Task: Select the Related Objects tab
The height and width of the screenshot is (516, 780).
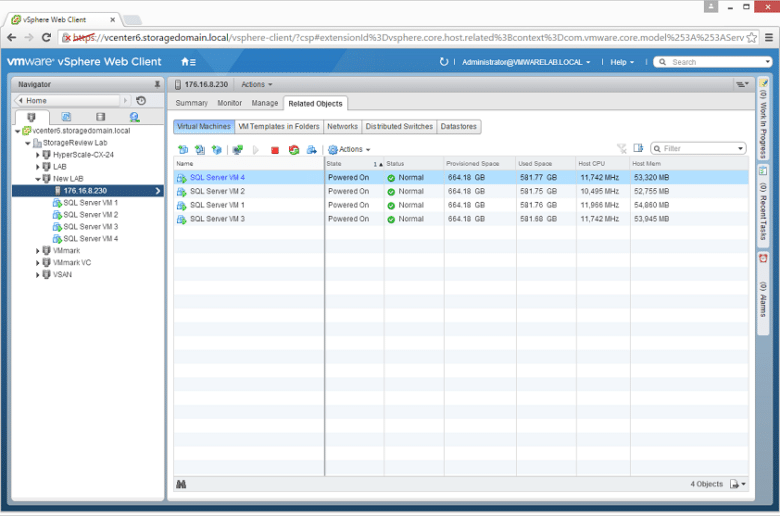Action: pos(315,103)
